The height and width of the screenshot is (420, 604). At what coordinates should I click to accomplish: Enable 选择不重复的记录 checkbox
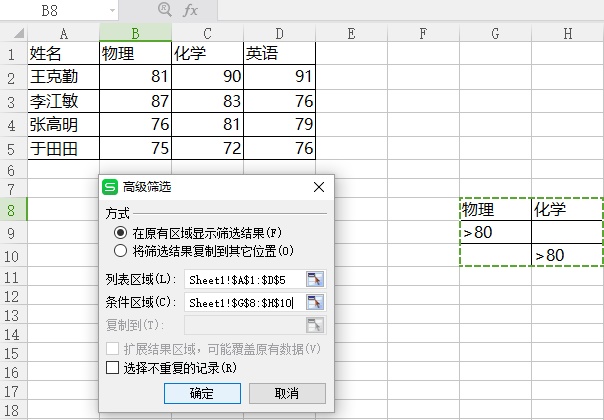point(112,367)
